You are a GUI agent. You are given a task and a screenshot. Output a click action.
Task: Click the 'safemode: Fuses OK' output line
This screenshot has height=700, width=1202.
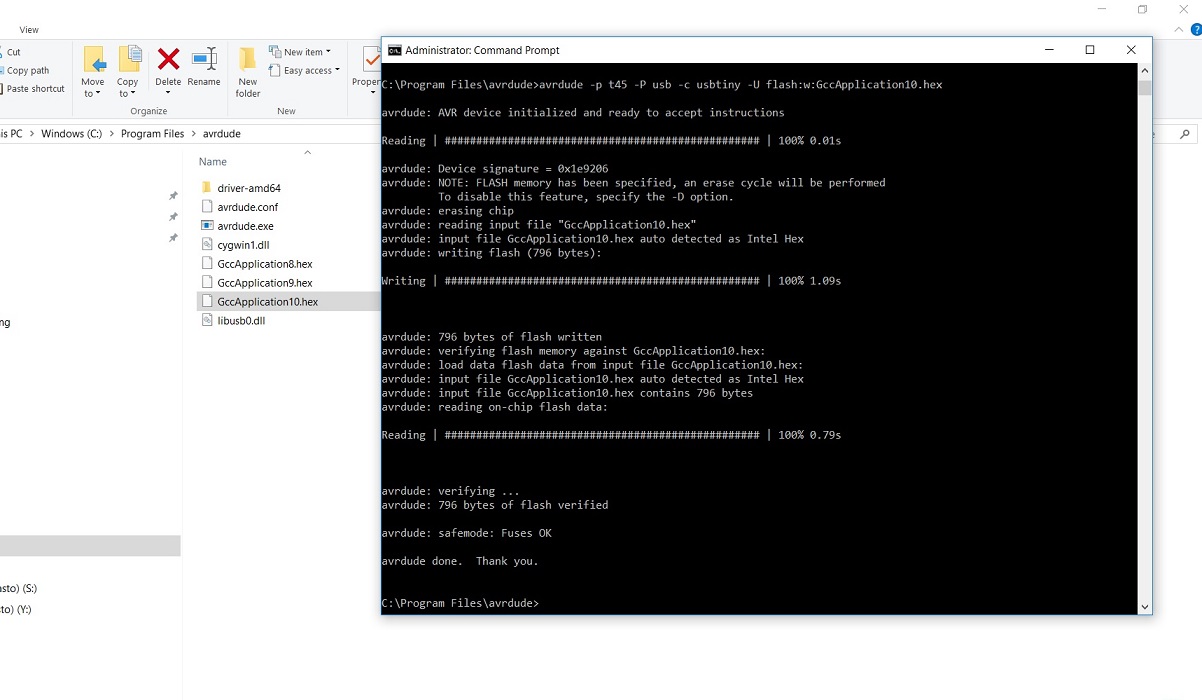pyautogui.click(x=466, y=533)
